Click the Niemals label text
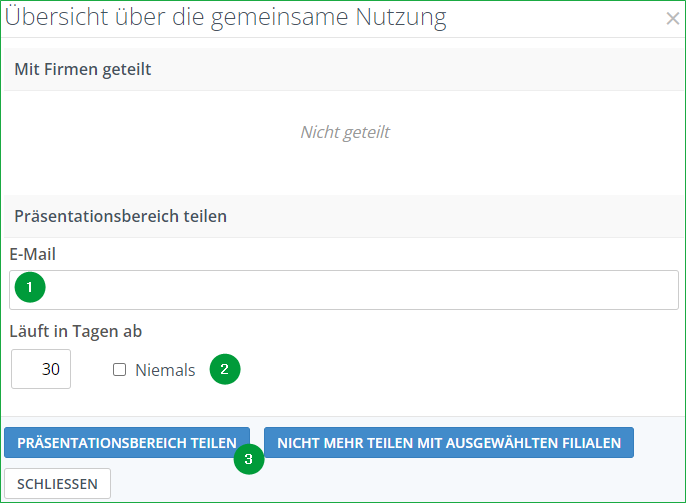 click(x=165, y=370)
